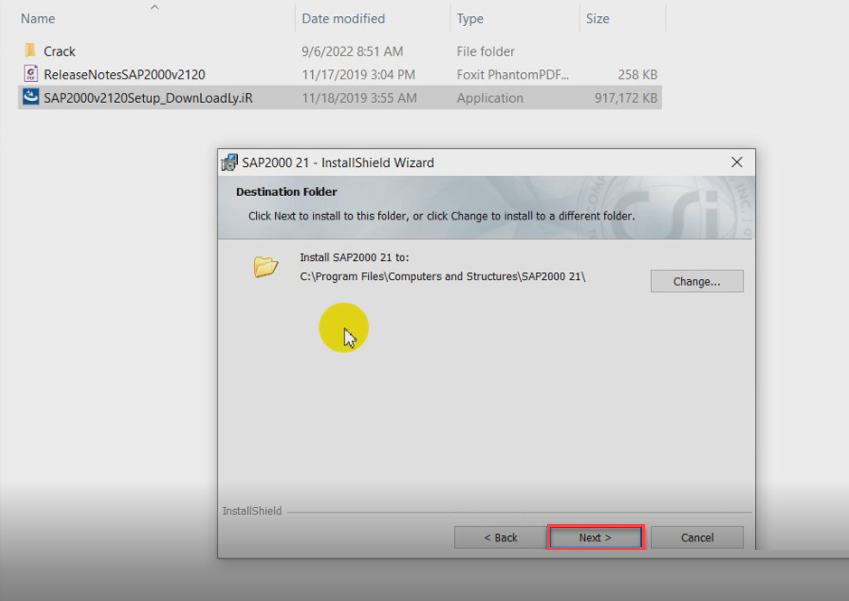
Task: Click Change to pick another folder
Action: point(697,281)
